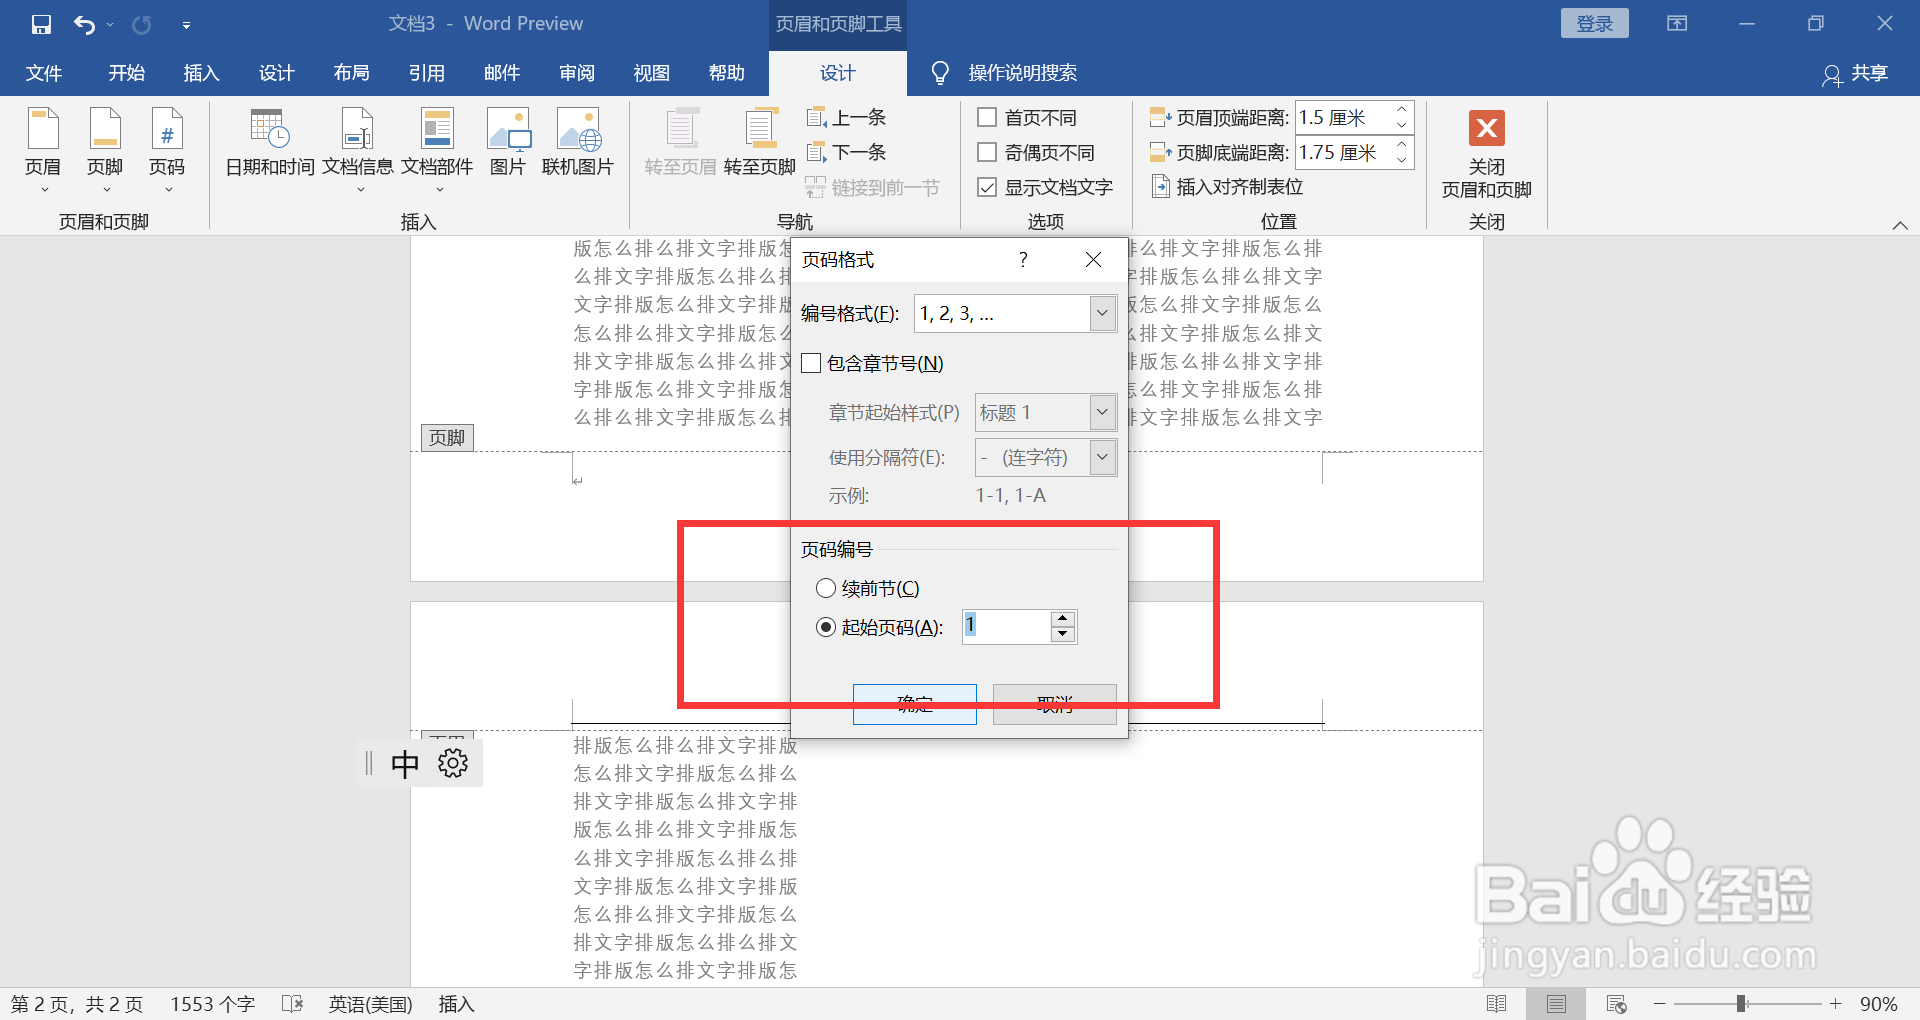Close header and footer with red X

coord(1487,128)
